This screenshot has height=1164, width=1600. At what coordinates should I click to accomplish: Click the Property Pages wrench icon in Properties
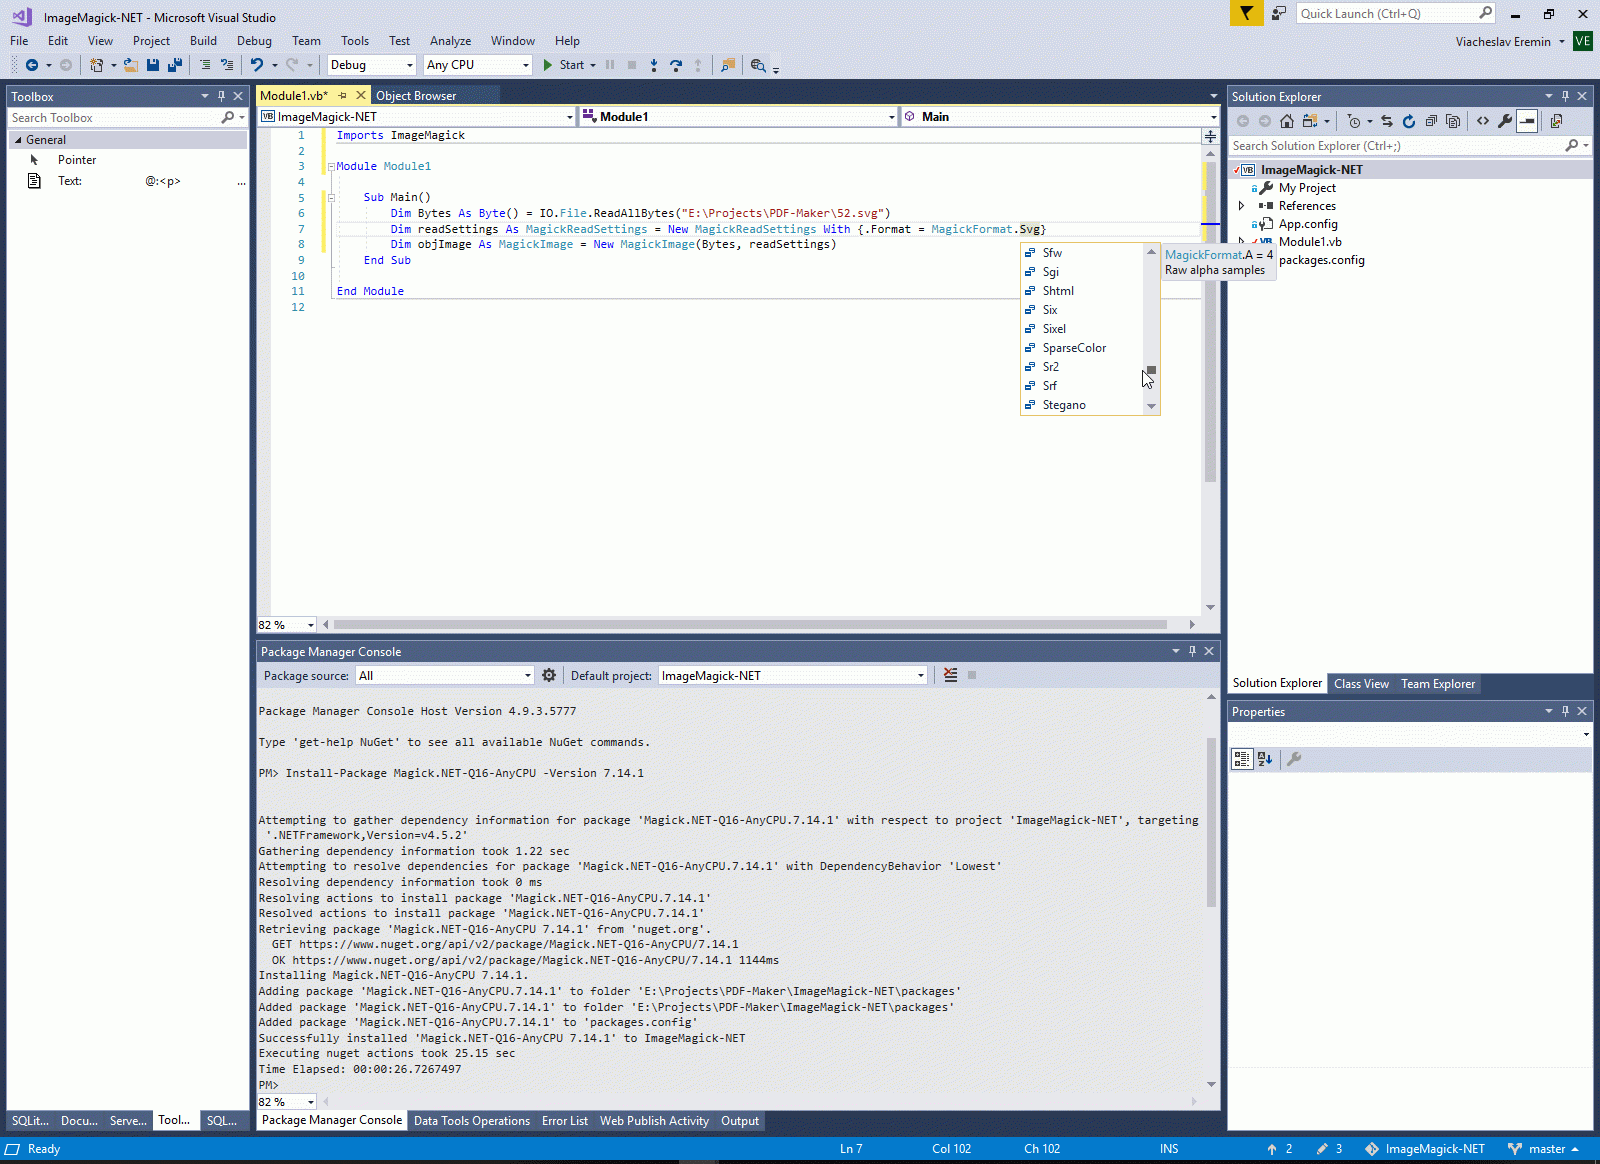tap(1294, 759)
